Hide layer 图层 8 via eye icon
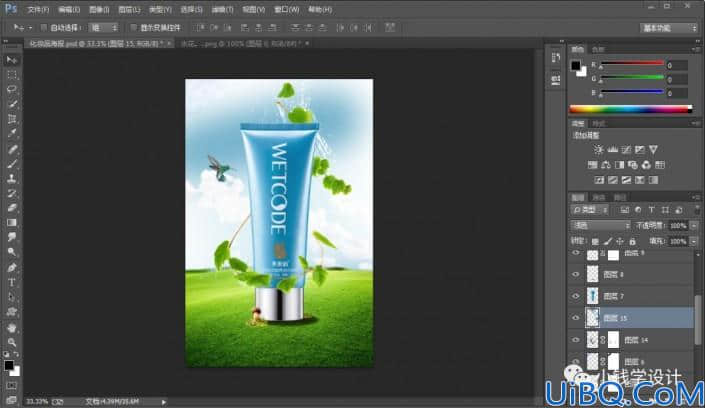The image size is (705, 408). point(576,274)
